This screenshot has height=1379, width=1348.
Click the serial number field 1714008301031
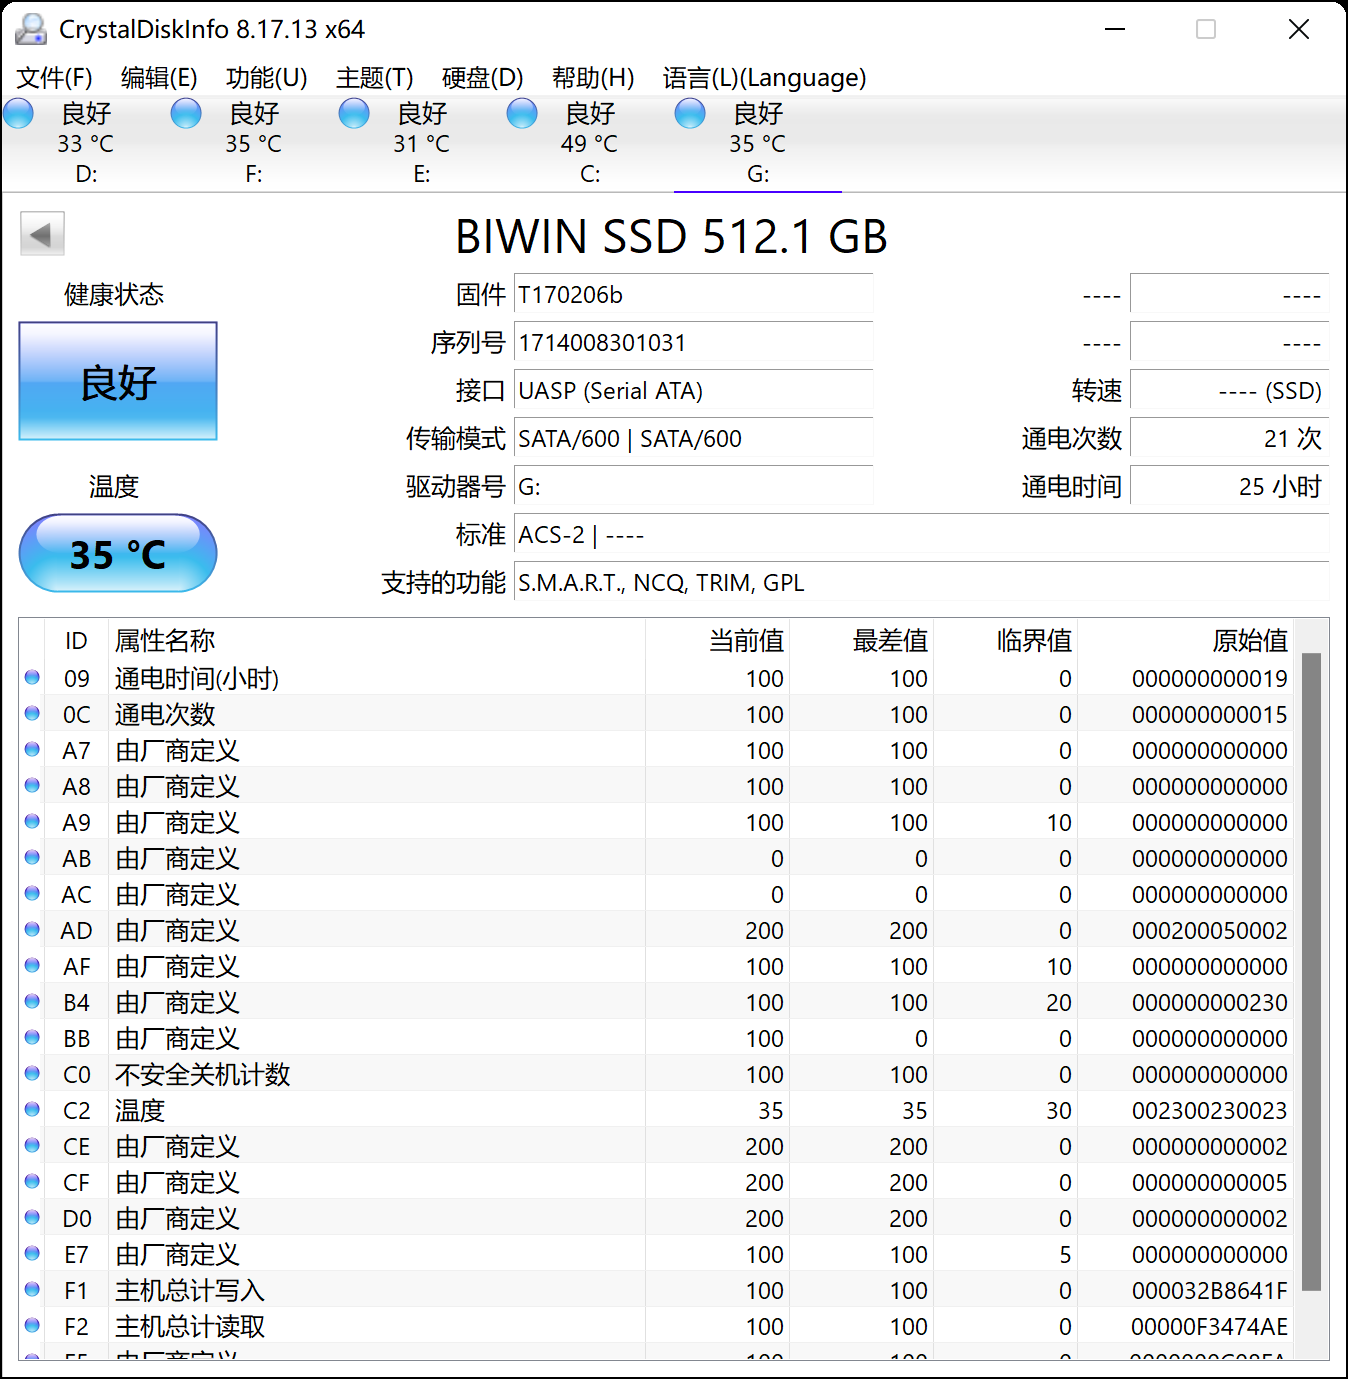[x=693, y=343]
